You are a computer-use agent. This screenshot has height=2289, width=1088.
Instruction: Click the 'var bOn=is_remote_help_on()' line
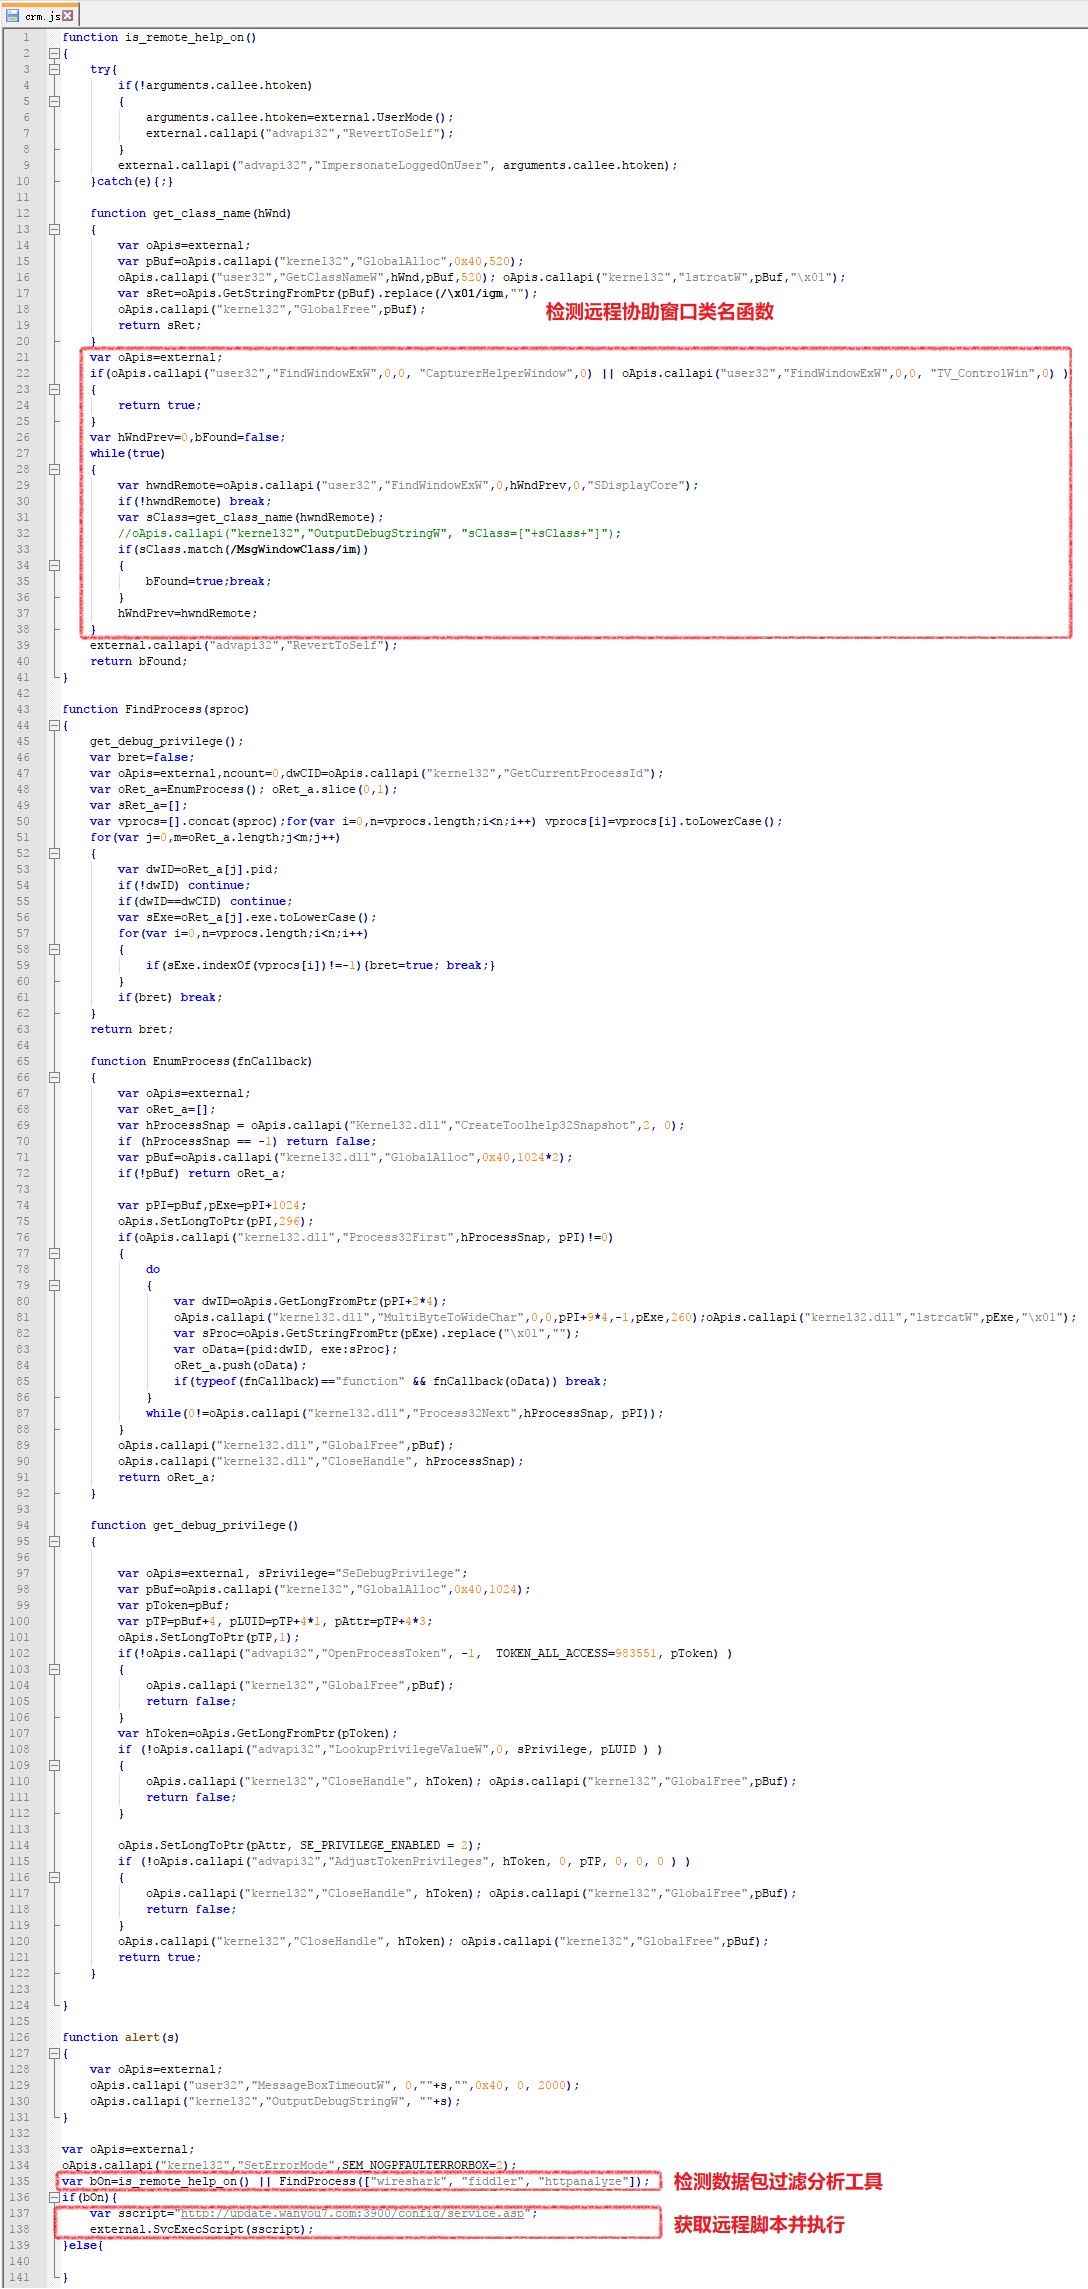coord(355,2181)
